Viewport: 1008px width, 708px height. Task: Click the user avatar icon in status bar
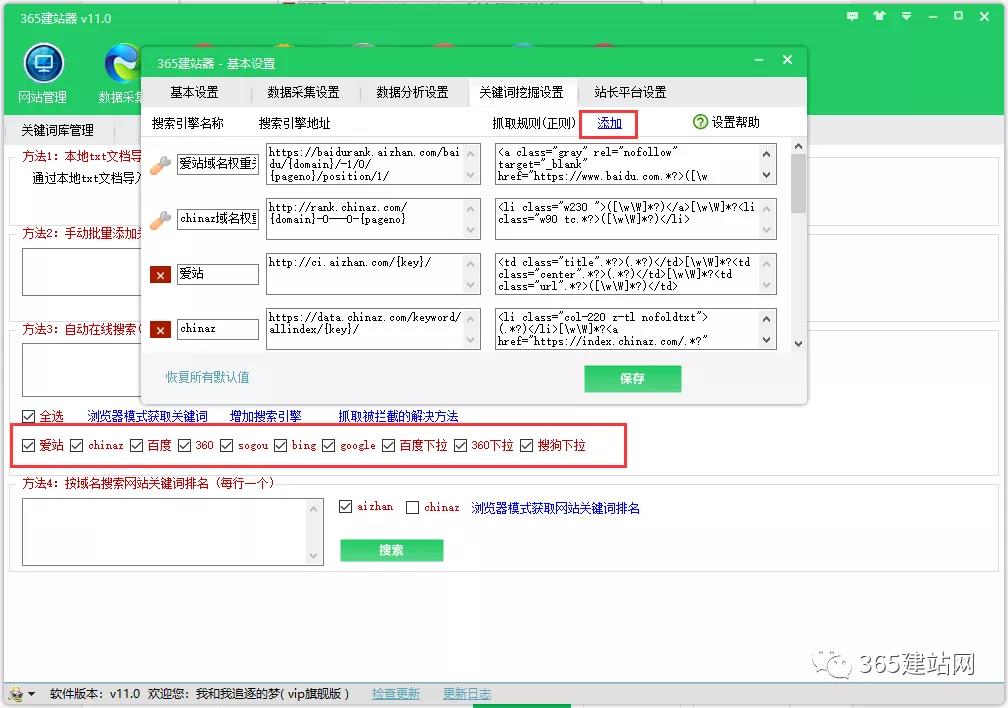tap(16, 694)
